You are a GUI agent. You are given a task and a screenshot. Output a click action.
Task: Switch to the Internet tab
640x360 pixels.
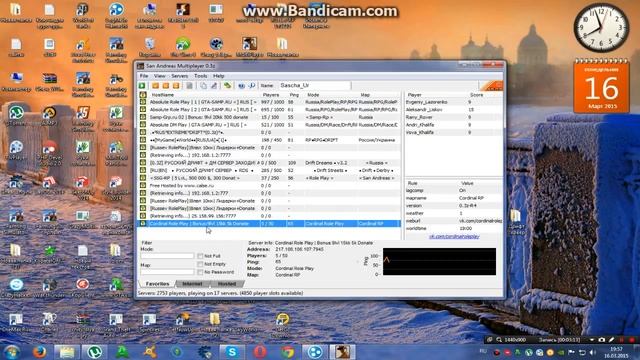pos(192,284)
